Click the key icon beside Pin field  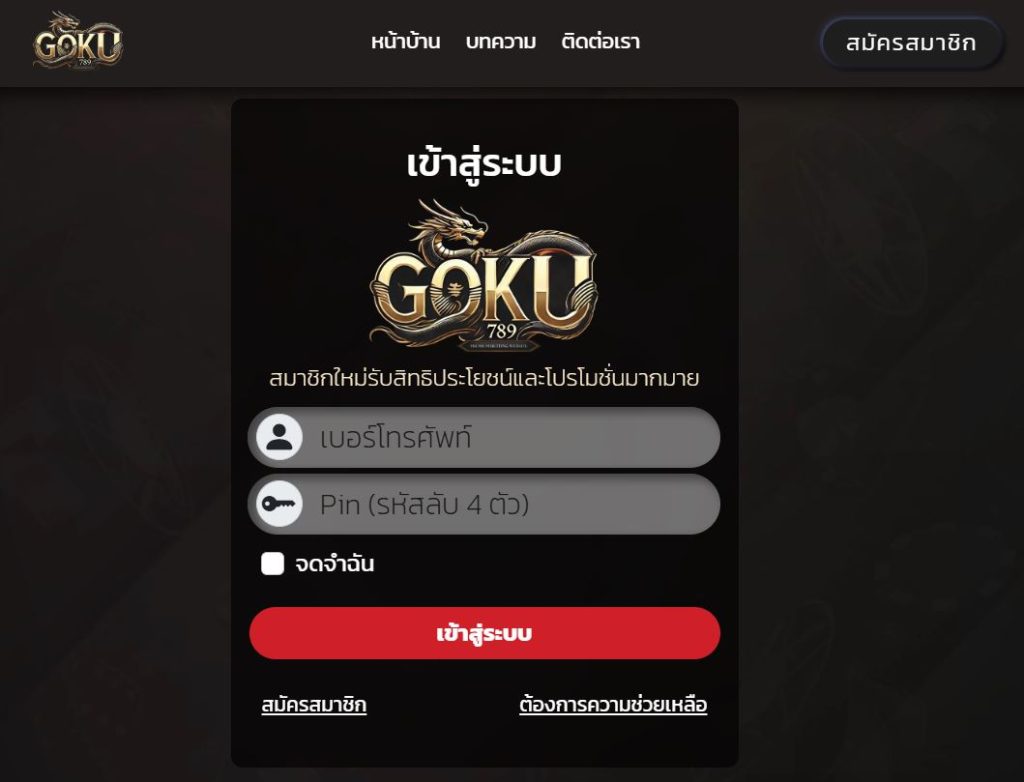point(279,504)
